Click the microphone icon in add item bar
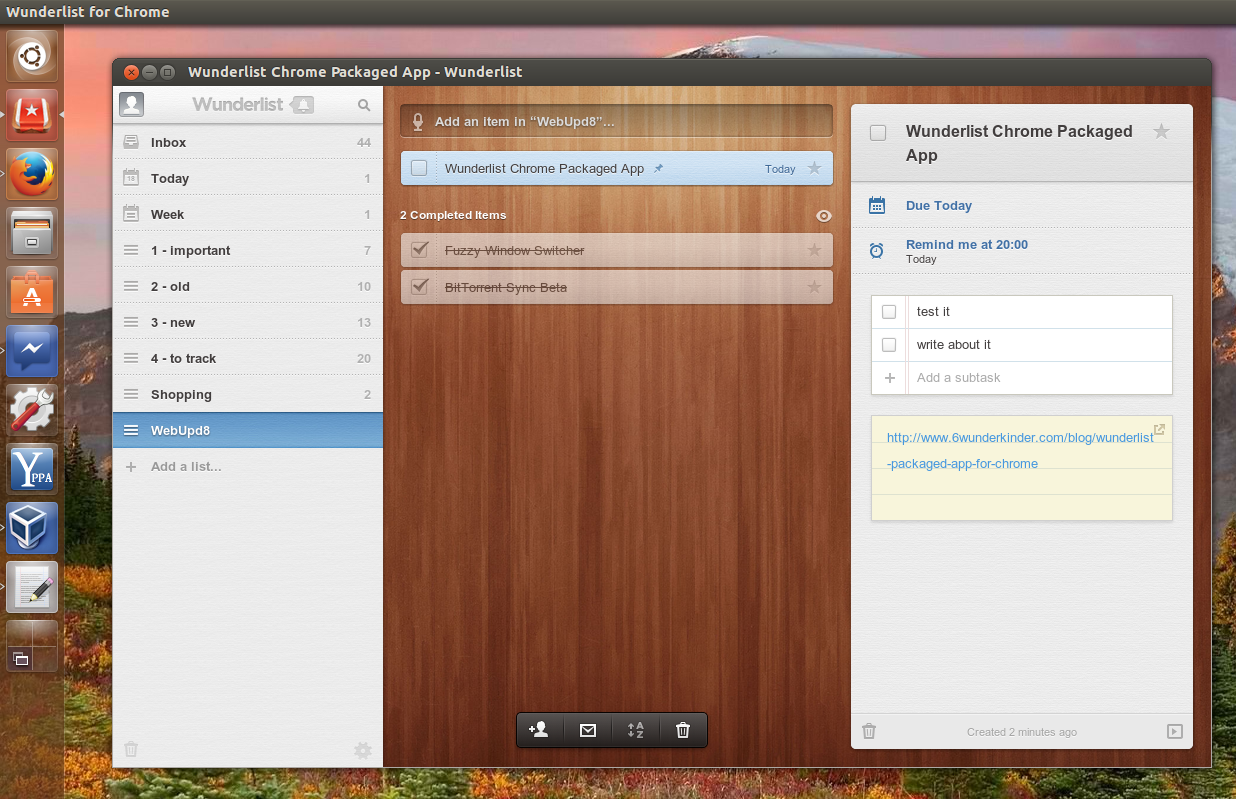1236x799 pixels. 418,122
